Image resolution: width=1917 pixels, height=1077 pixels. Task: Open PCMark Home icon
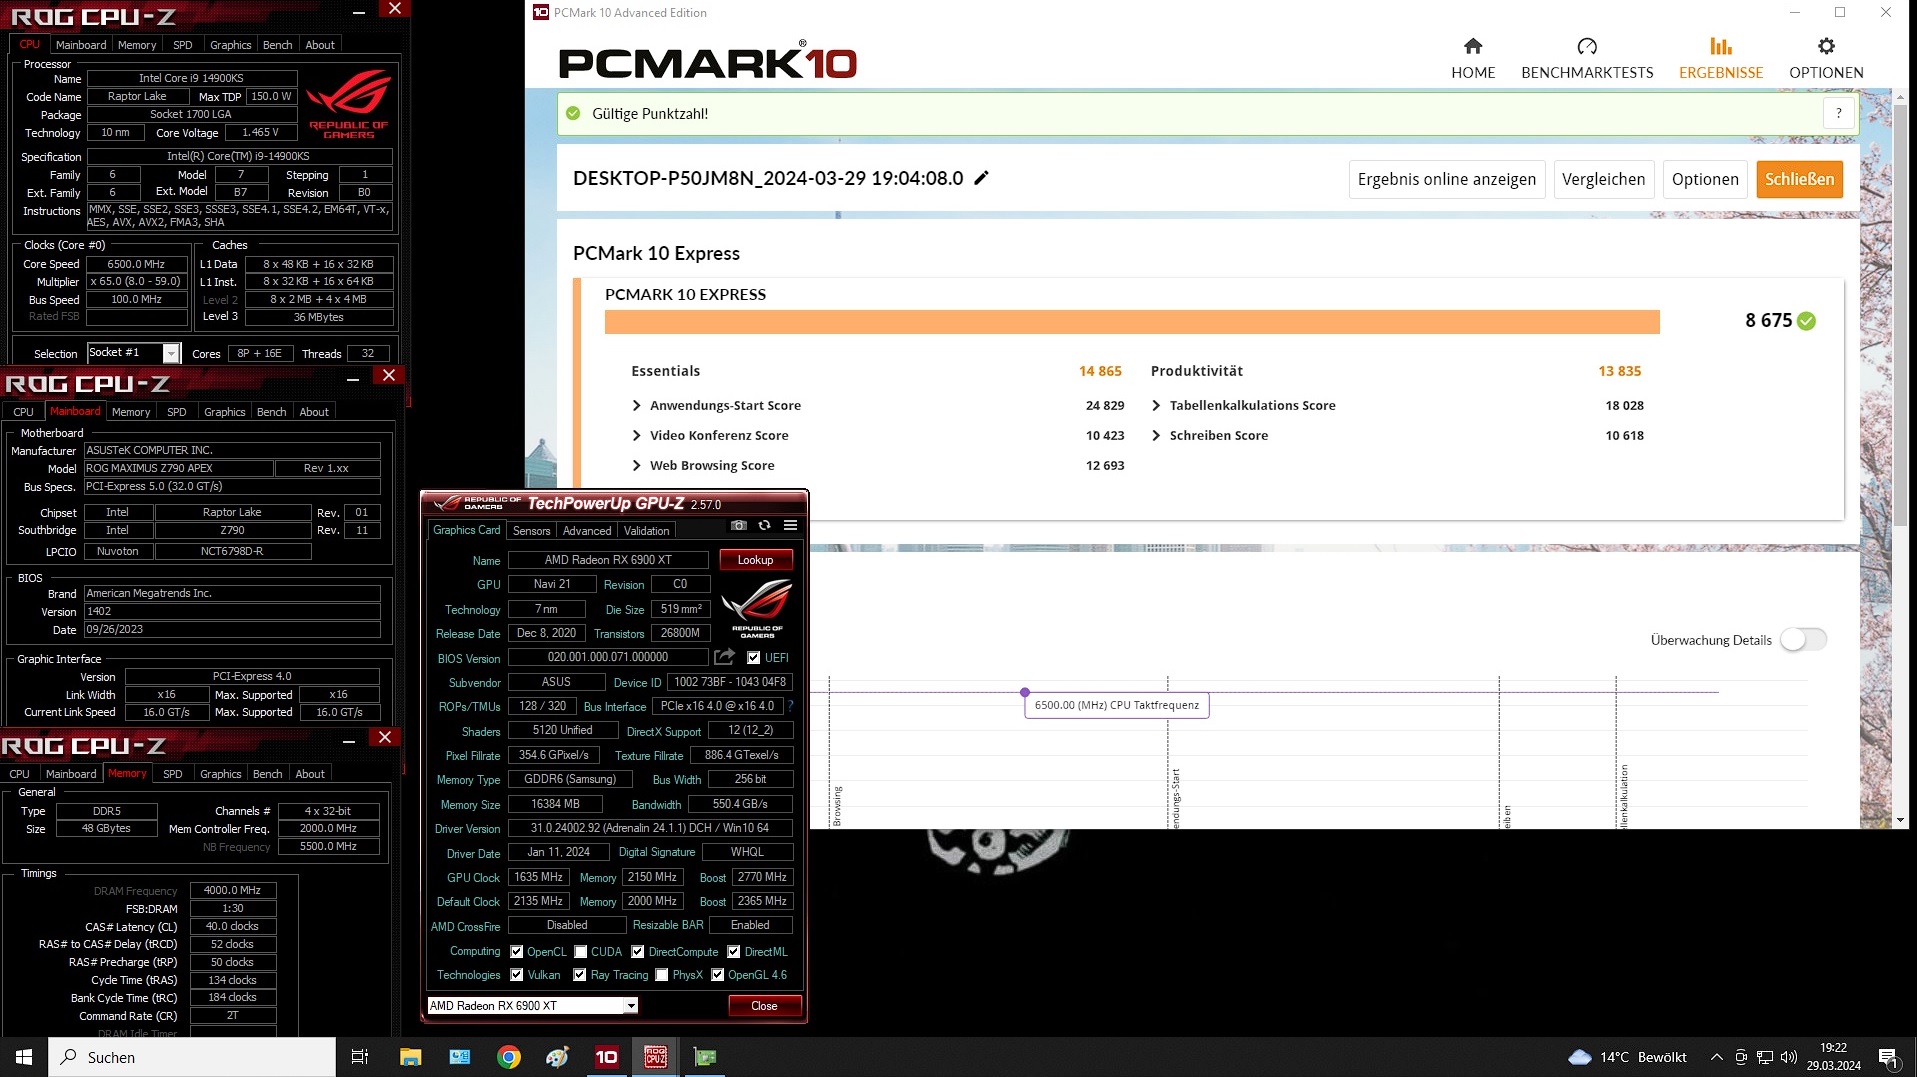coord(1473,46)
